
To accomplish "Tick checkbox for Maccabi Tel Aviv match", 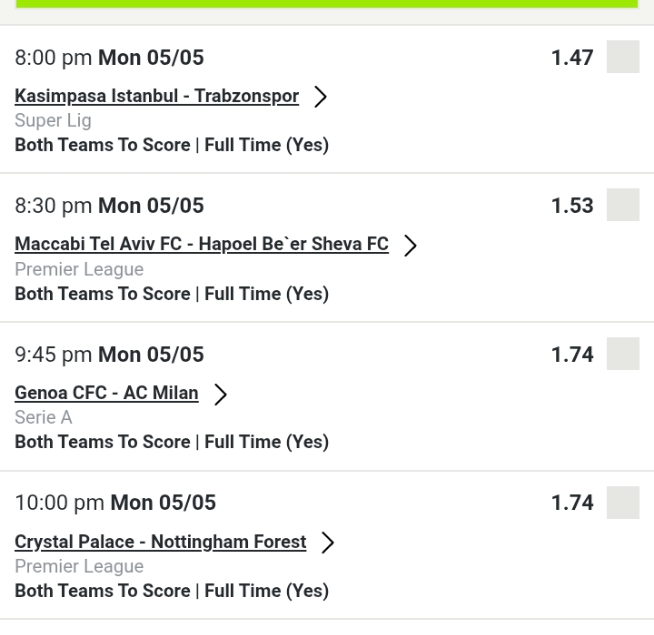I will pos(623,206).
